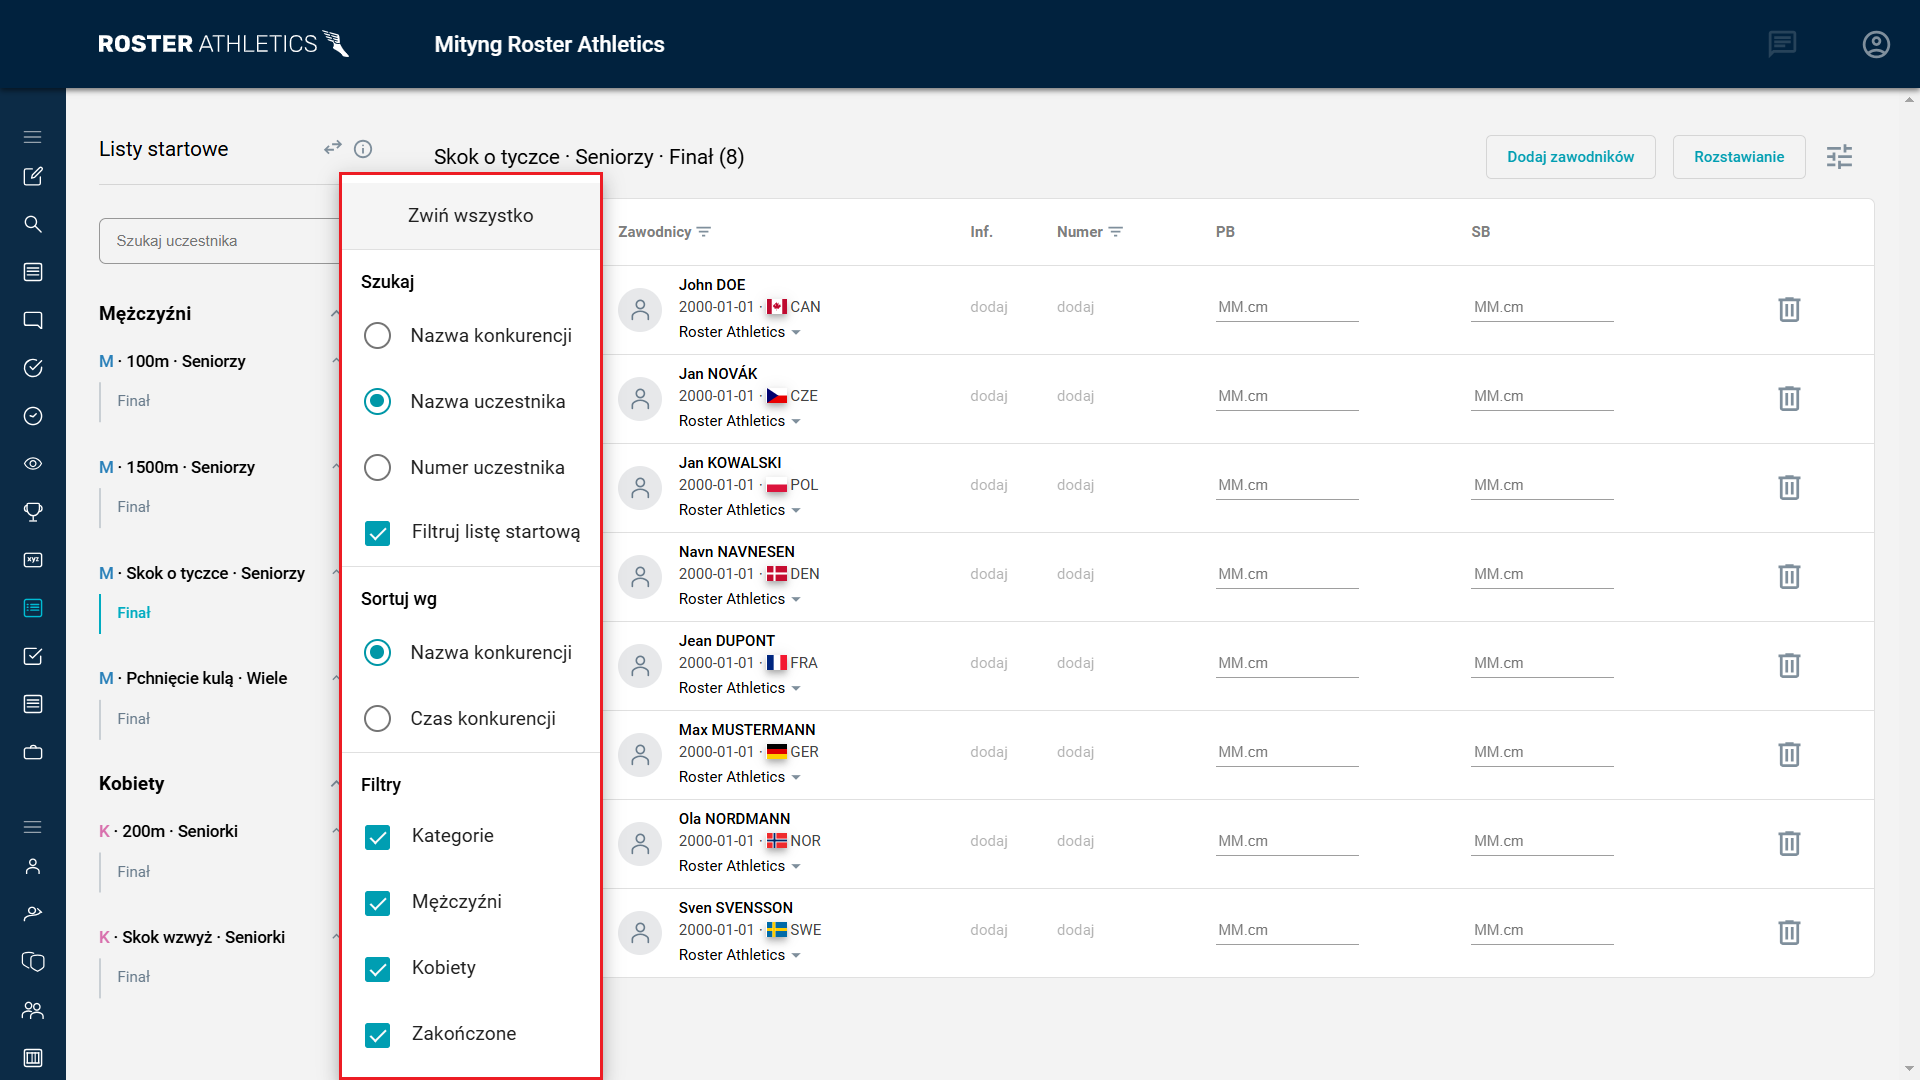Open the user account icon
The width and height of the screenshot is (1920, 1080).
pos(1876,44)
